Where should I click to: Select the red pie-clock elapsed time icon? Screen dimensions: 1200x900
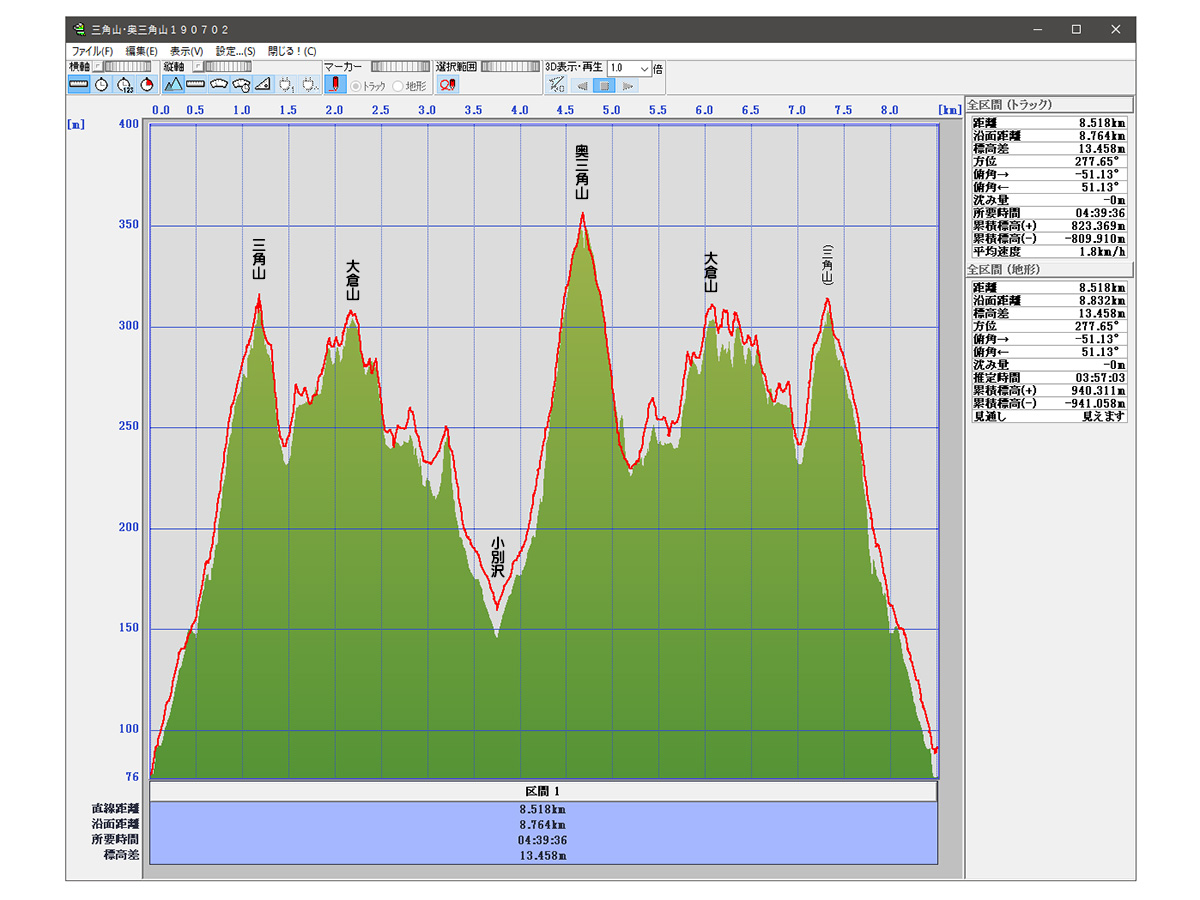tap(147, 85)
